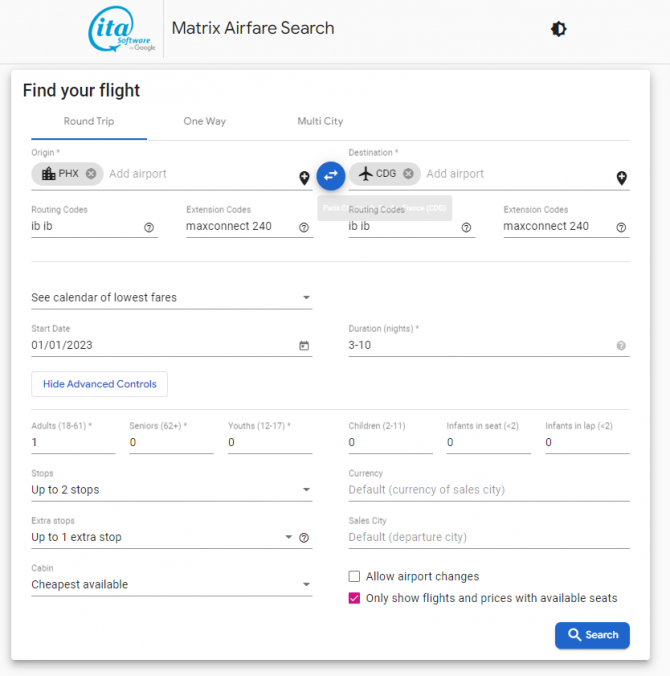Enable Allow airport changes checkbox

(354, 576)
